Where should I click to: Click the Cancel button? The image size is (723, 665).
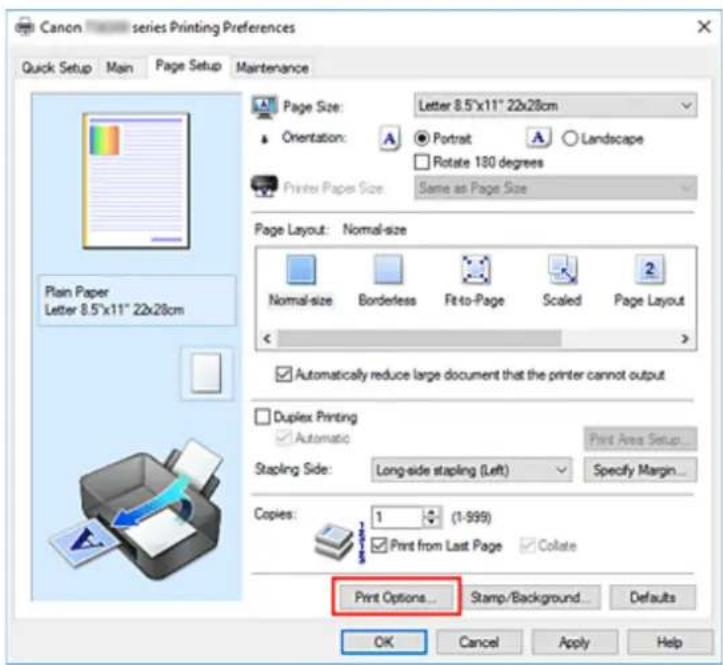479,642
